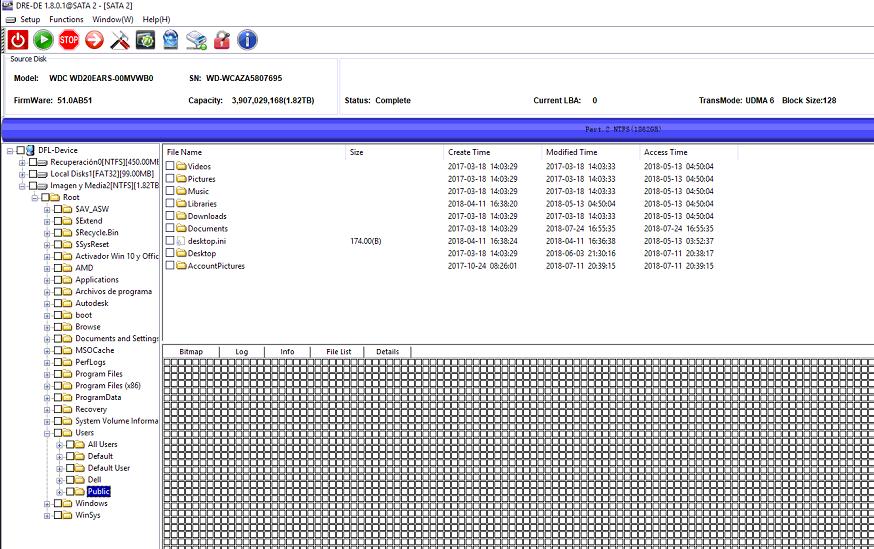Click the blue globe computer icon

click(171, 40)
